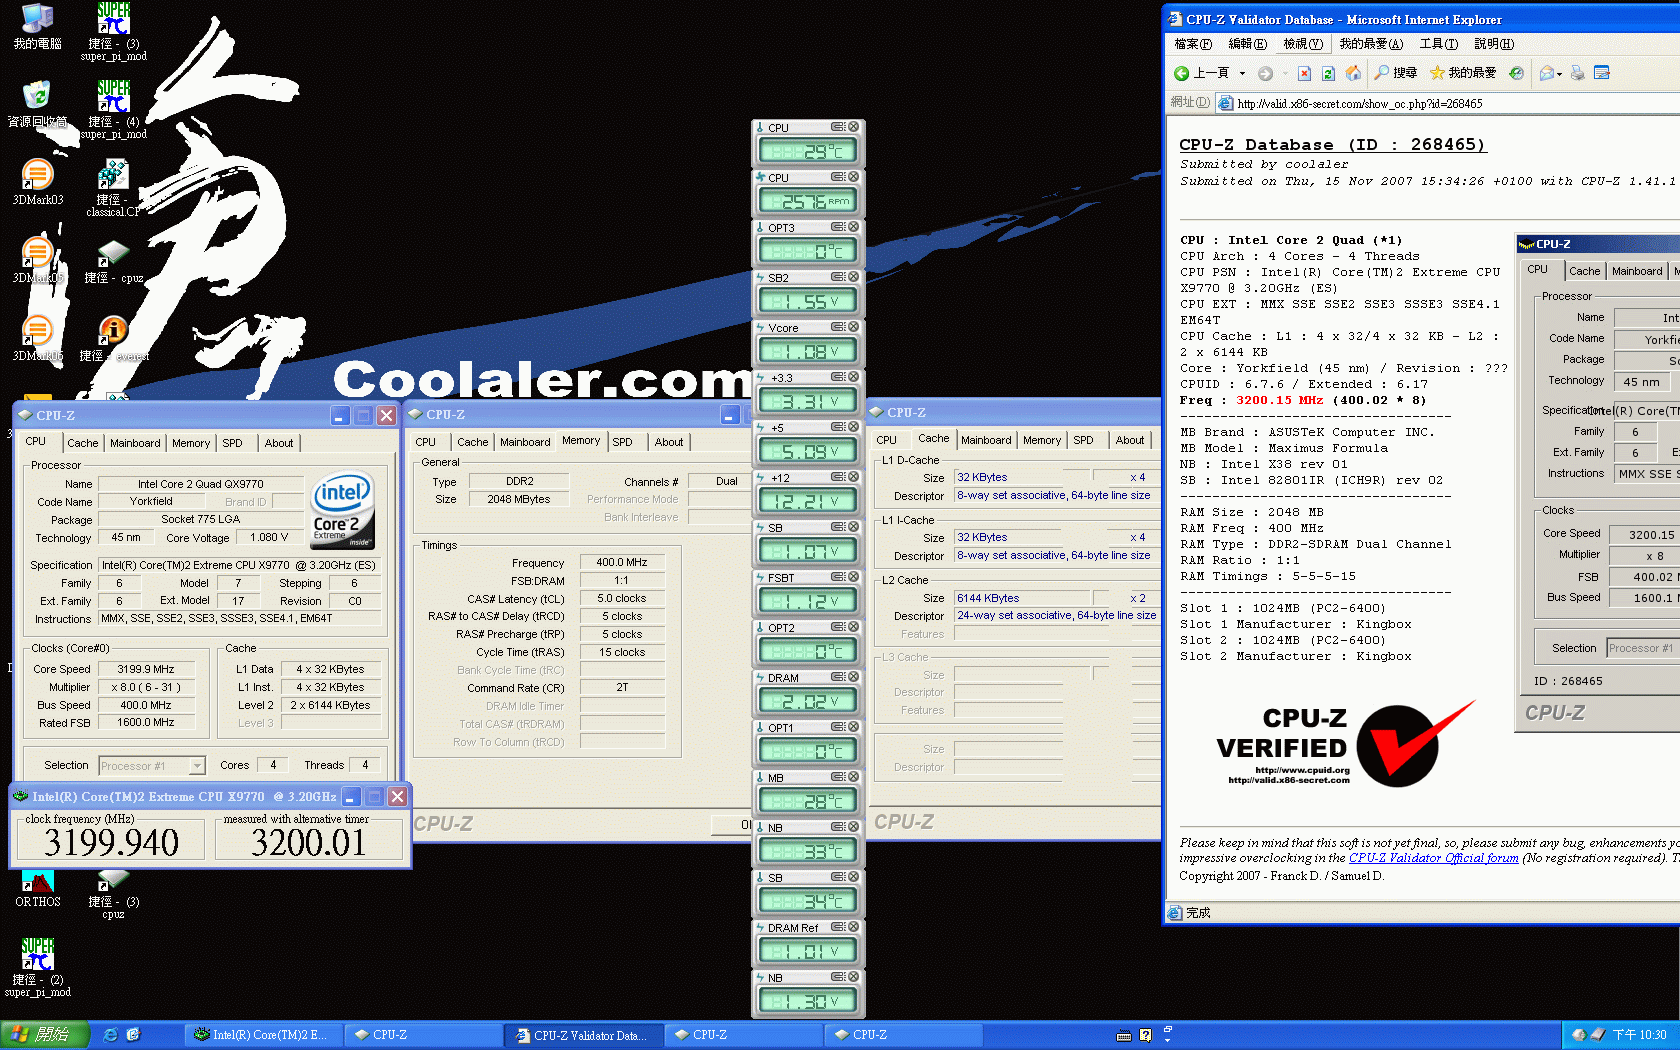Switch to Cache tab in left CPU-Z window
Screen dimensions: 1680x1050
coord(82,443)
